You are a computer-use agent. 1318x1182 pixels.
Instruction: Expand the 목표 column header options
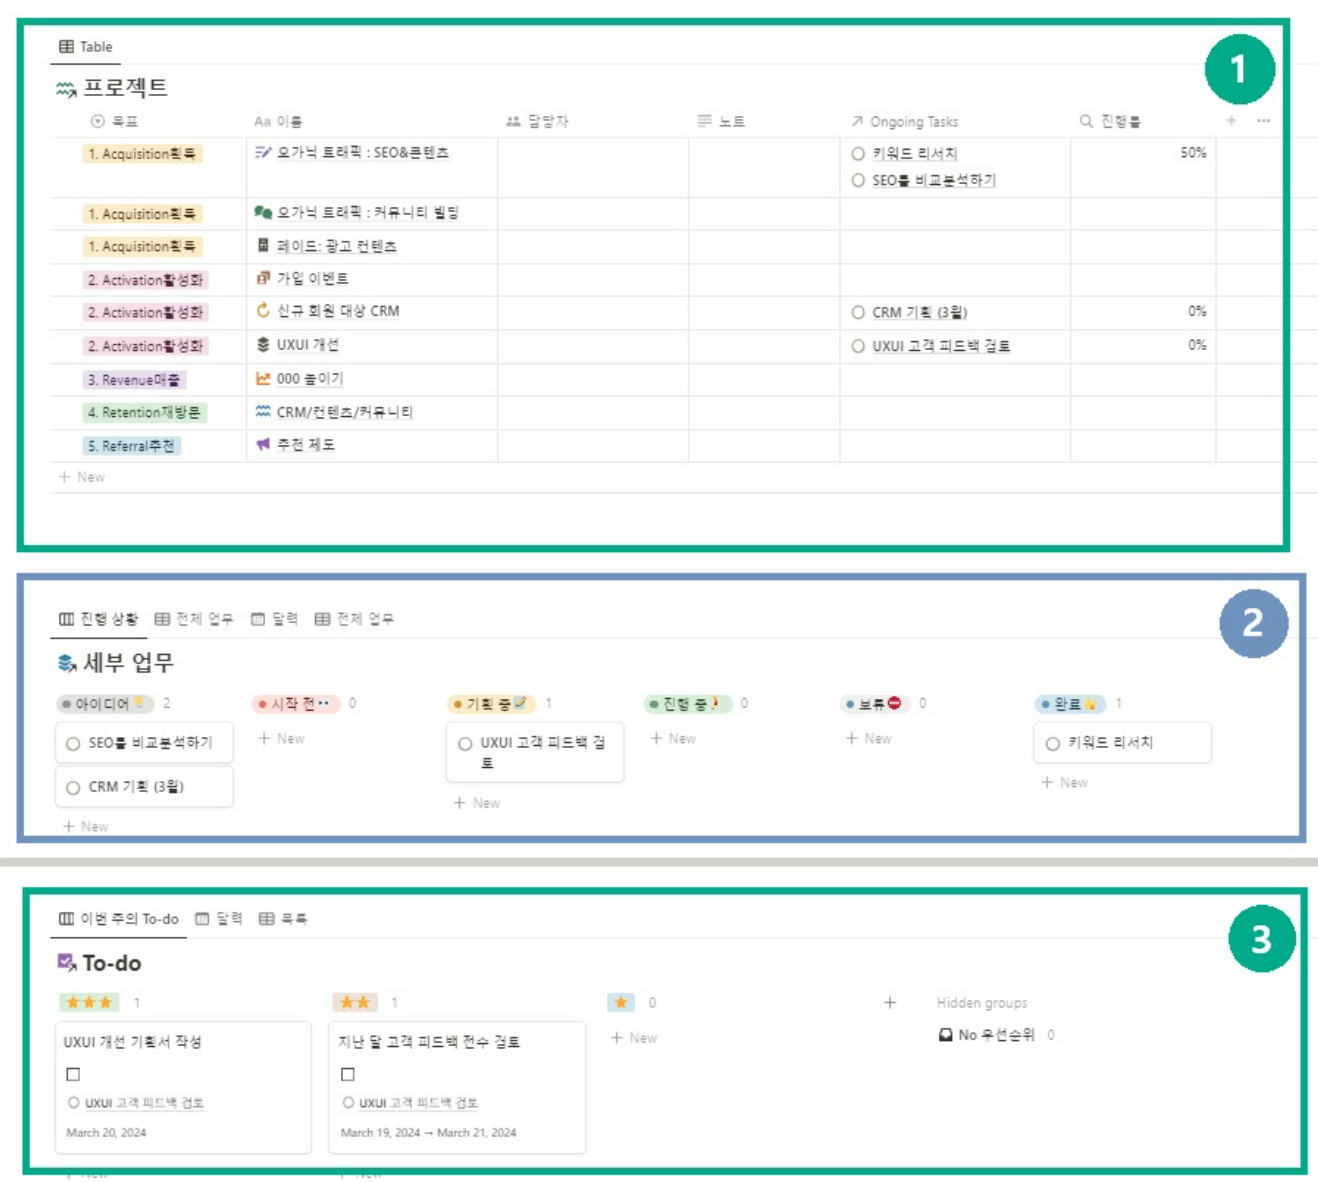pyautogui.click(x=114, y=121)
